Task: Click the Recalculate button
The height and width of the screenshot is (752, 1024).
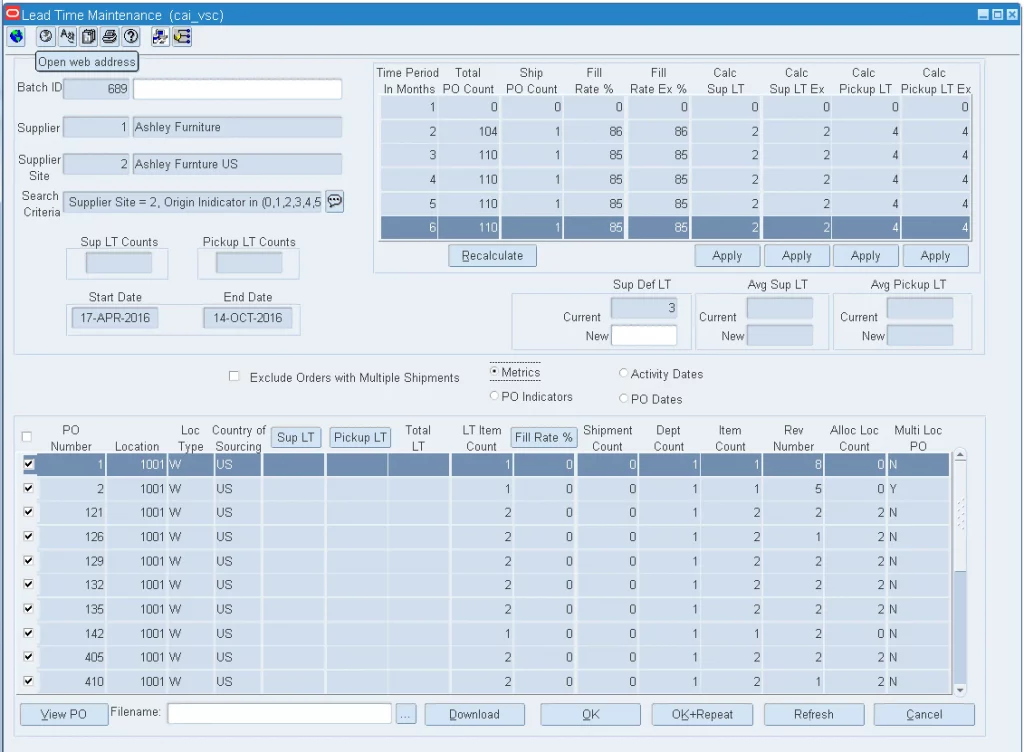Action: pos(492,256)
